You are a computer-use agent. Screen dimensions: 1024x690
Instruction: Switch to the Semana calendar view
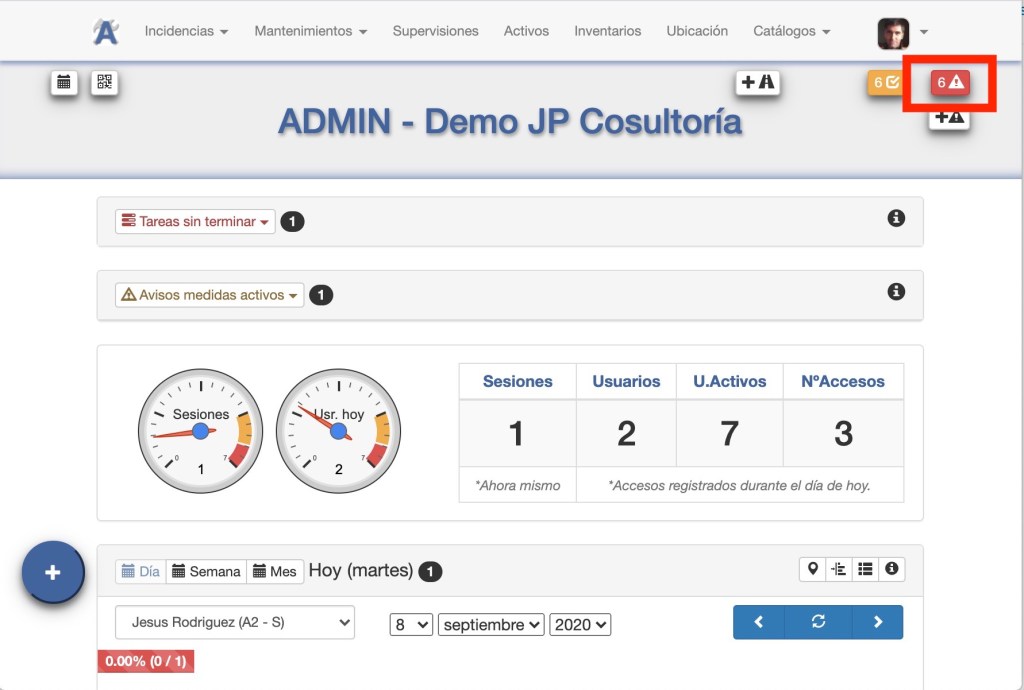tap(206, 571)
